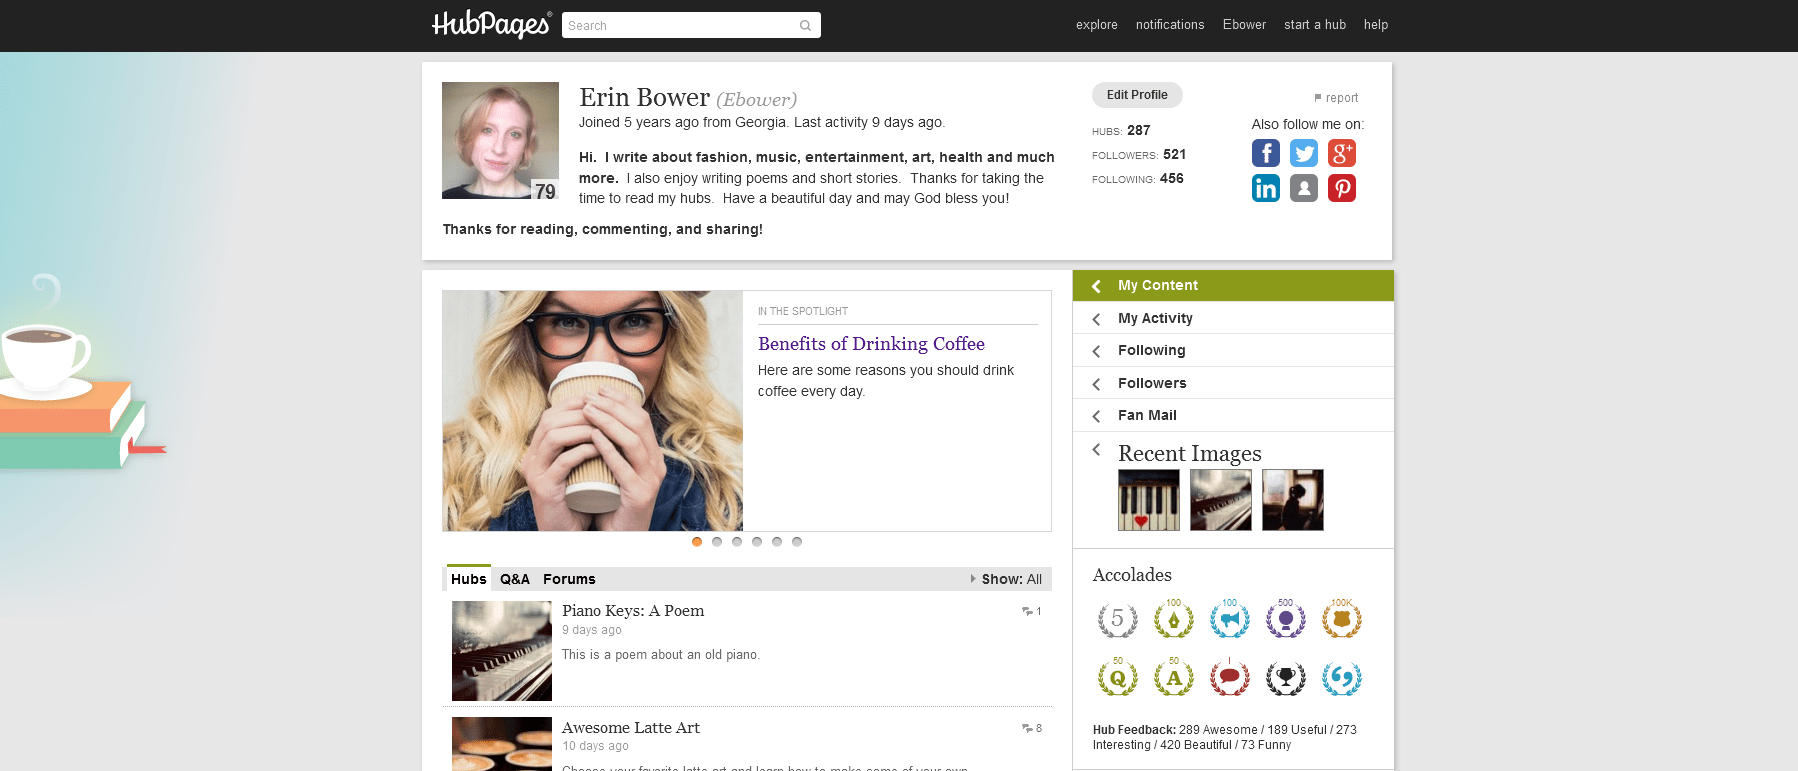Open the Fan Mail sidebar section
The height and width of the screenshot is (771, 1798).
pyautogui.click(x=1233, y=415)
